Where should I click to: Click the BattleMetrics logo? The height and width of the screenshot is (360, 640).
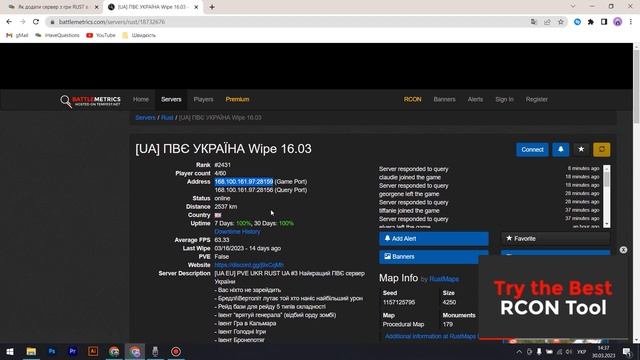click(91, 100)
